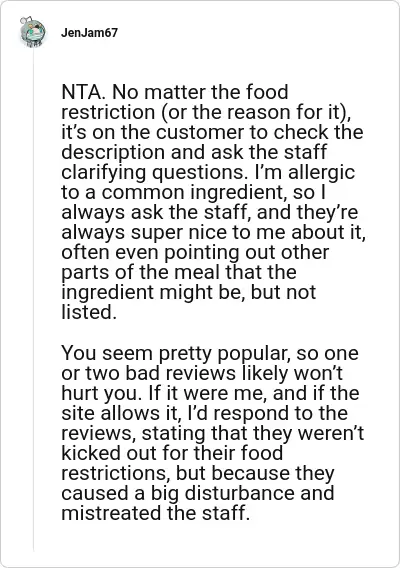Click the line 'often even pointing out other'
The height and width of the screenshot is (568, 400).
pyautogui.click(x=195, y=252)
